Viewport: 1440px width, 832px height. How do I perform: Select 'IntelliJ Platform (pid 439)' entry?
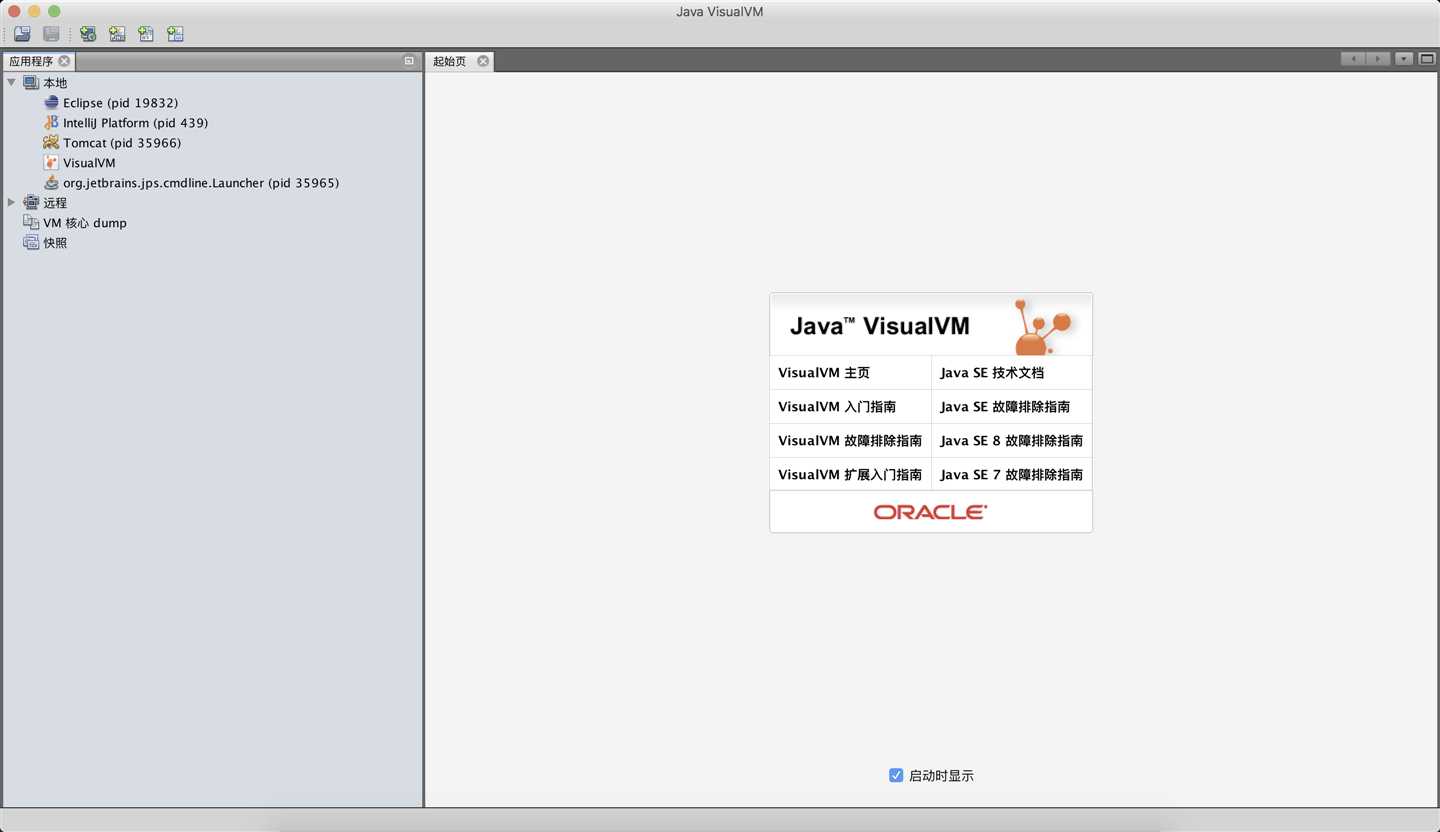click(135, 123)
